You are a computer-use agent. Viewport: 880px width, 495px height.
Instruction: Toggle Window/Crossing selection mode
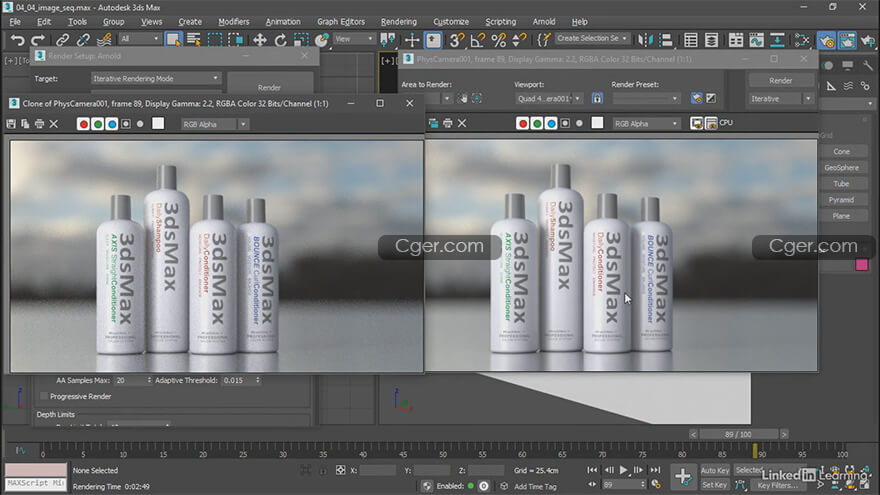[x=236, y=39]
